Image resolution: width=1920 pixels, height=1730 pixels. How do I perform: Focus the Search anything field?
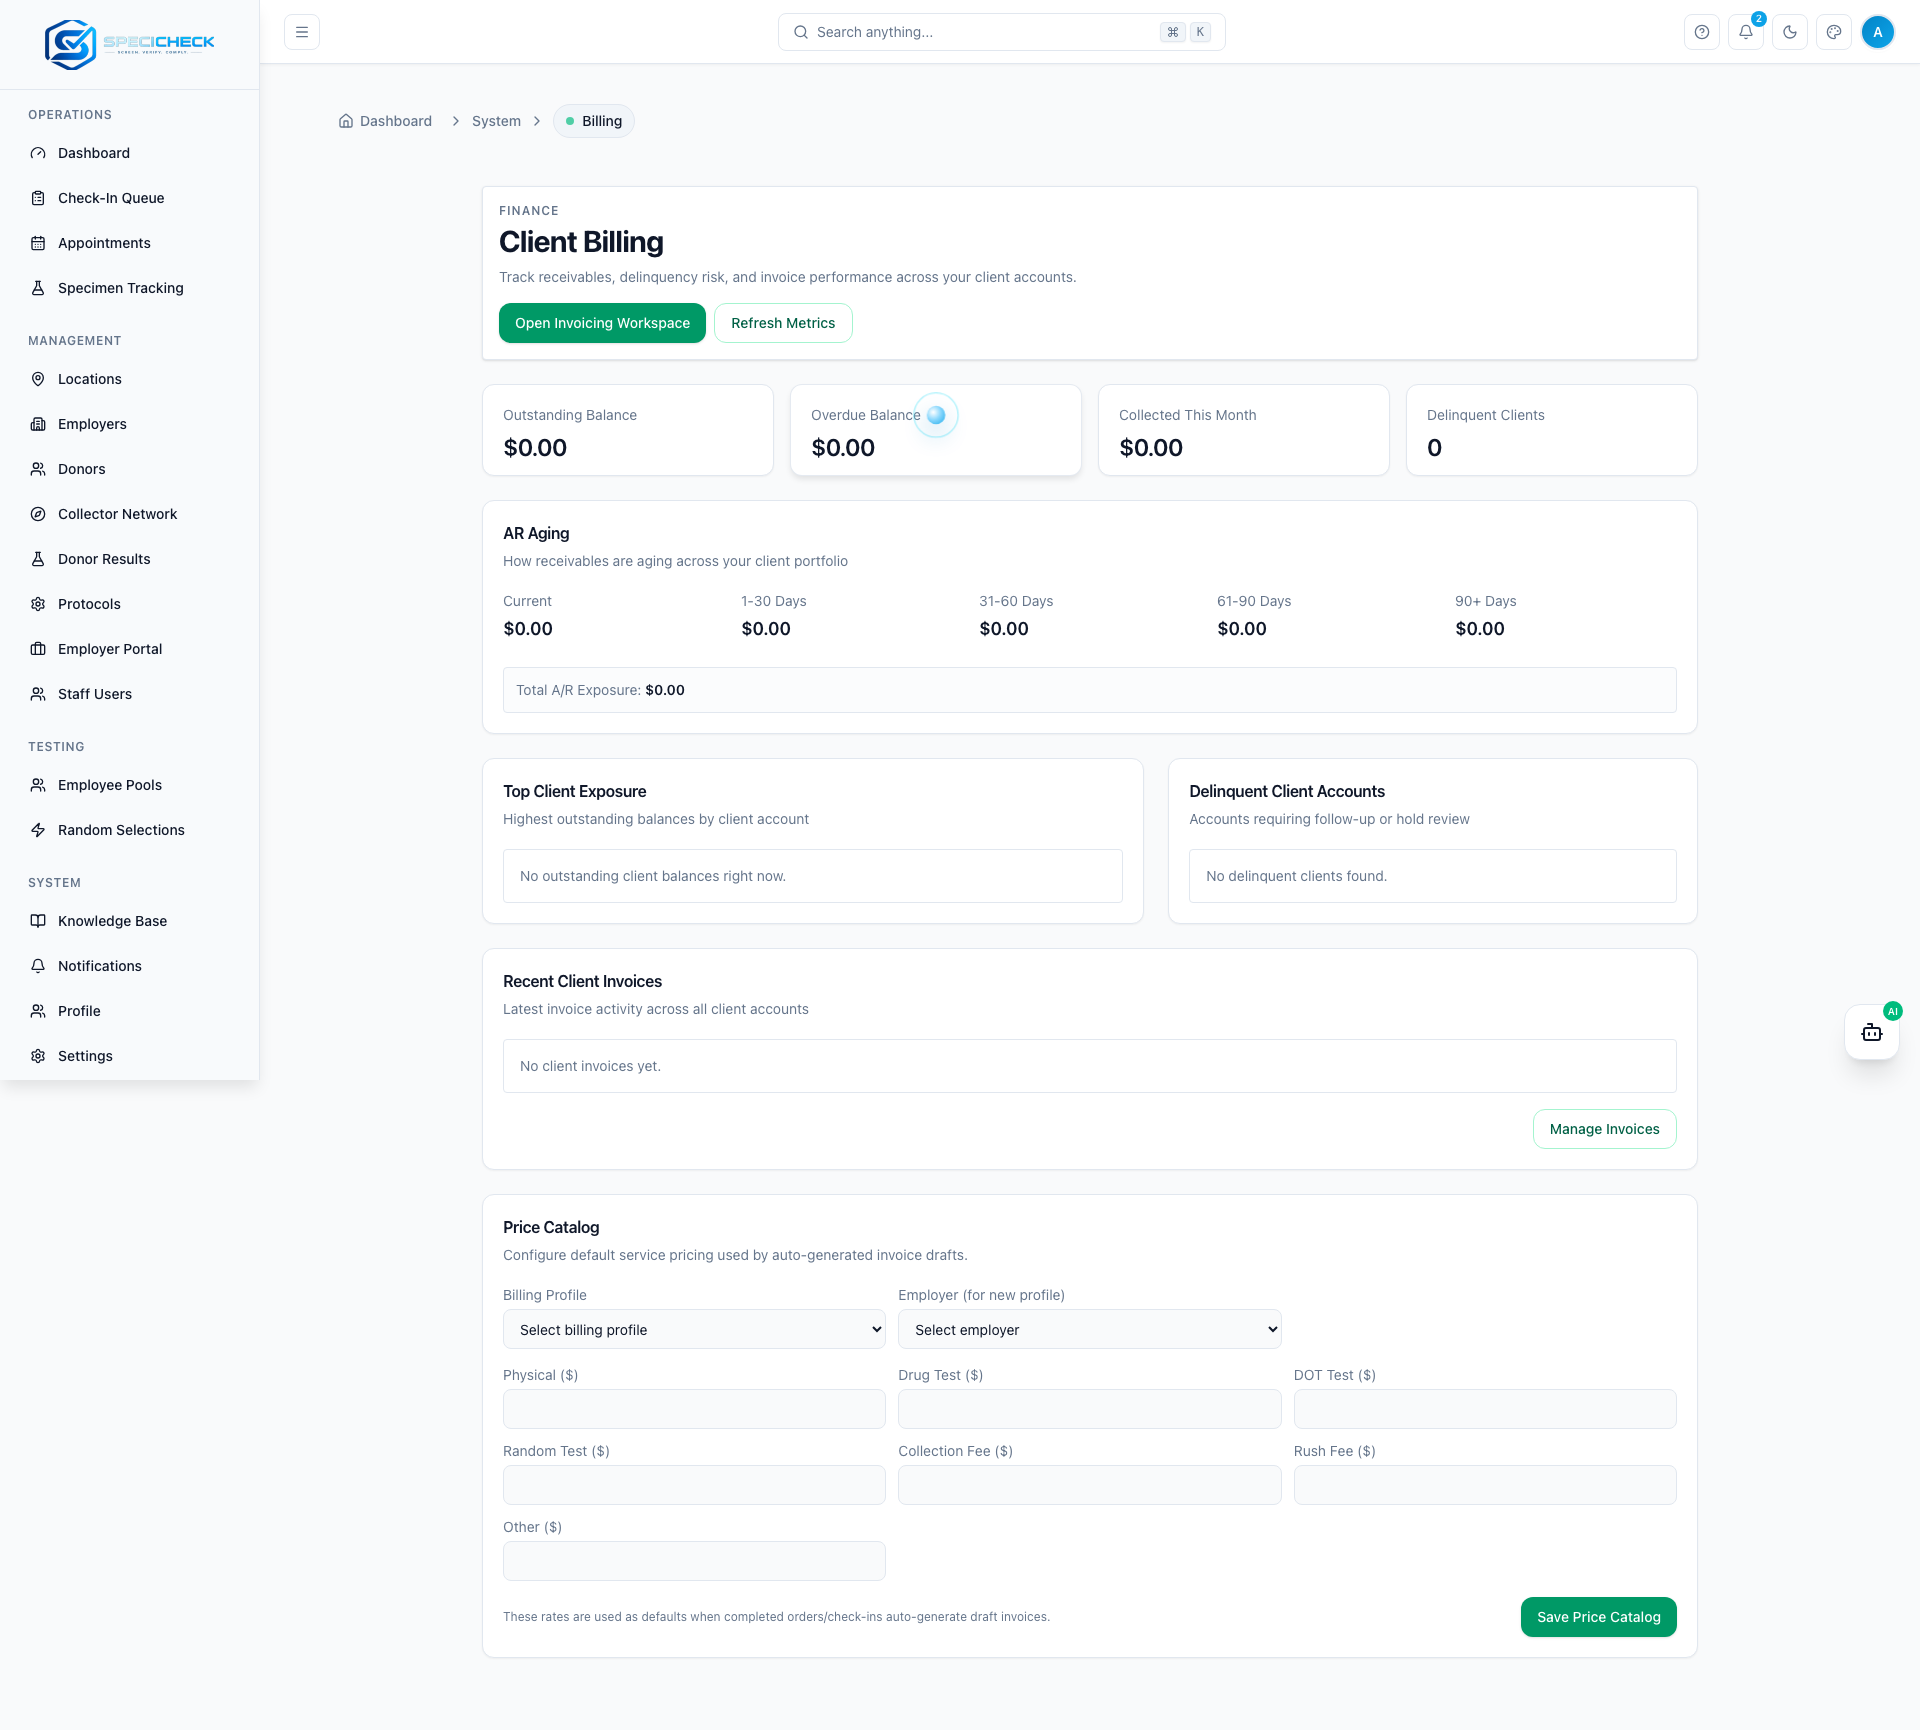pyautogui.click(x=1002, y=32)
